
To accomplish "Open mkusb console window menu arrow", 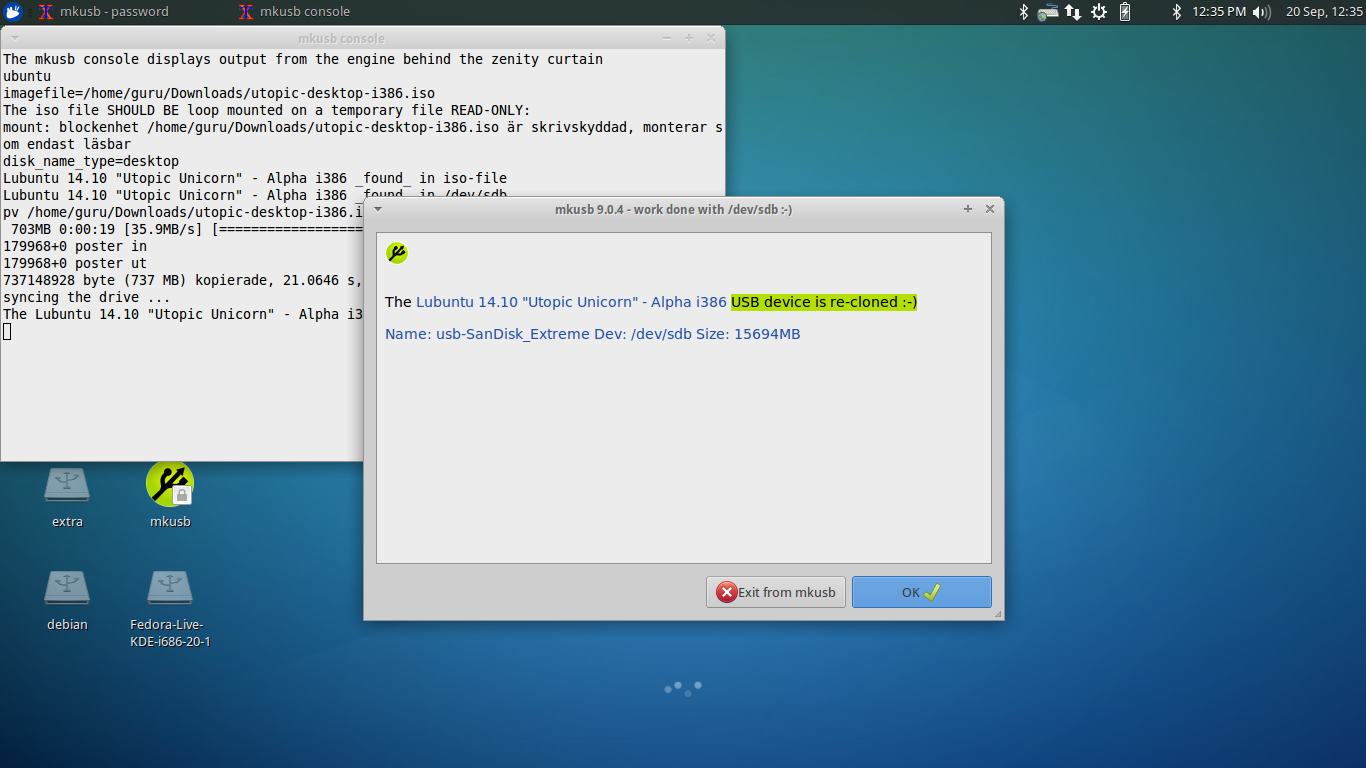I will pos(10,39).
